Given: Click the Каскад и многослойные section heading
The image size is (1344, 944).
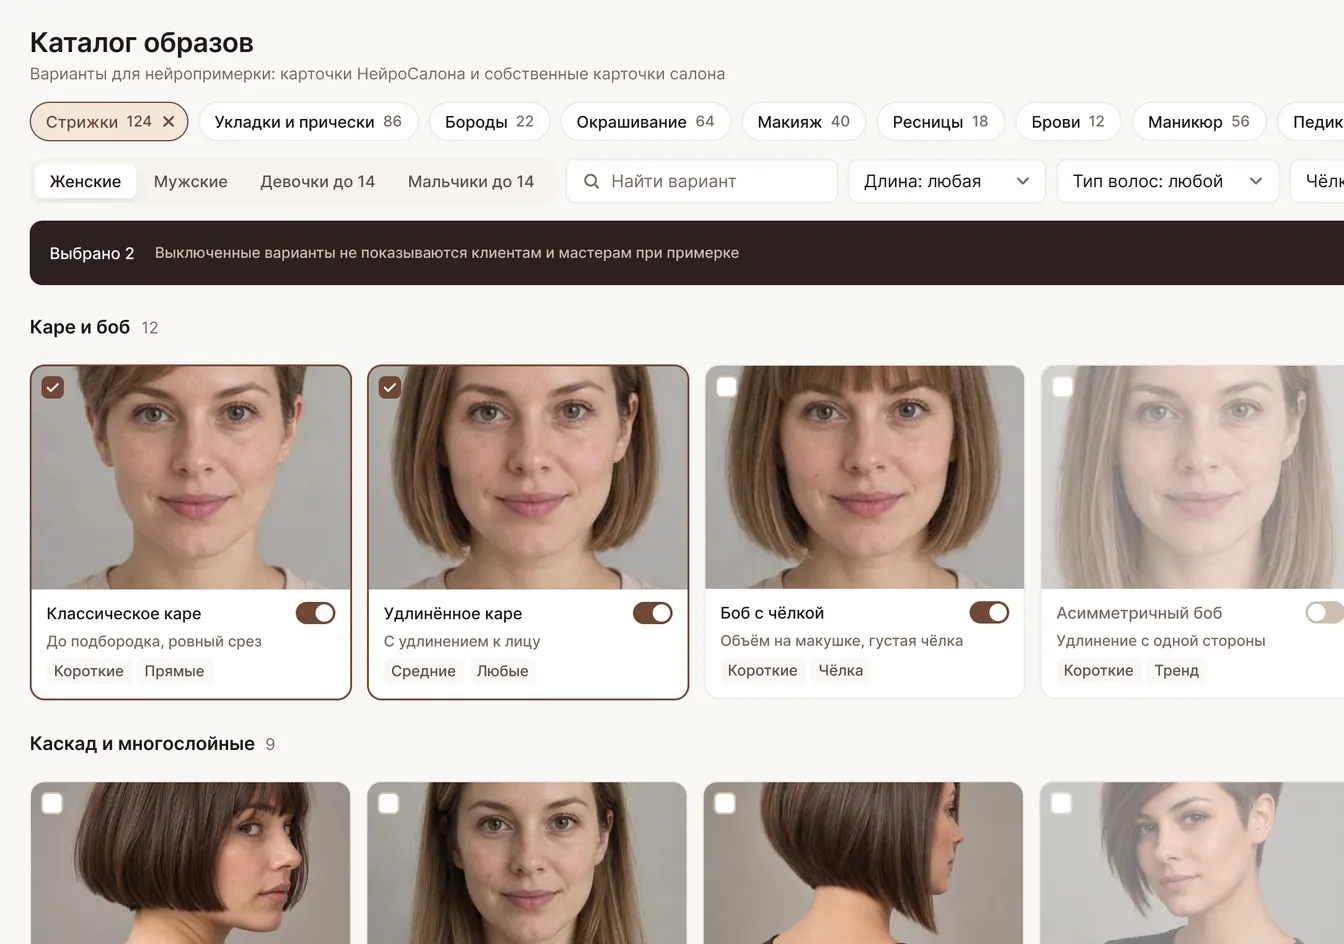Looking at the screenshot, I should [142, 744].
